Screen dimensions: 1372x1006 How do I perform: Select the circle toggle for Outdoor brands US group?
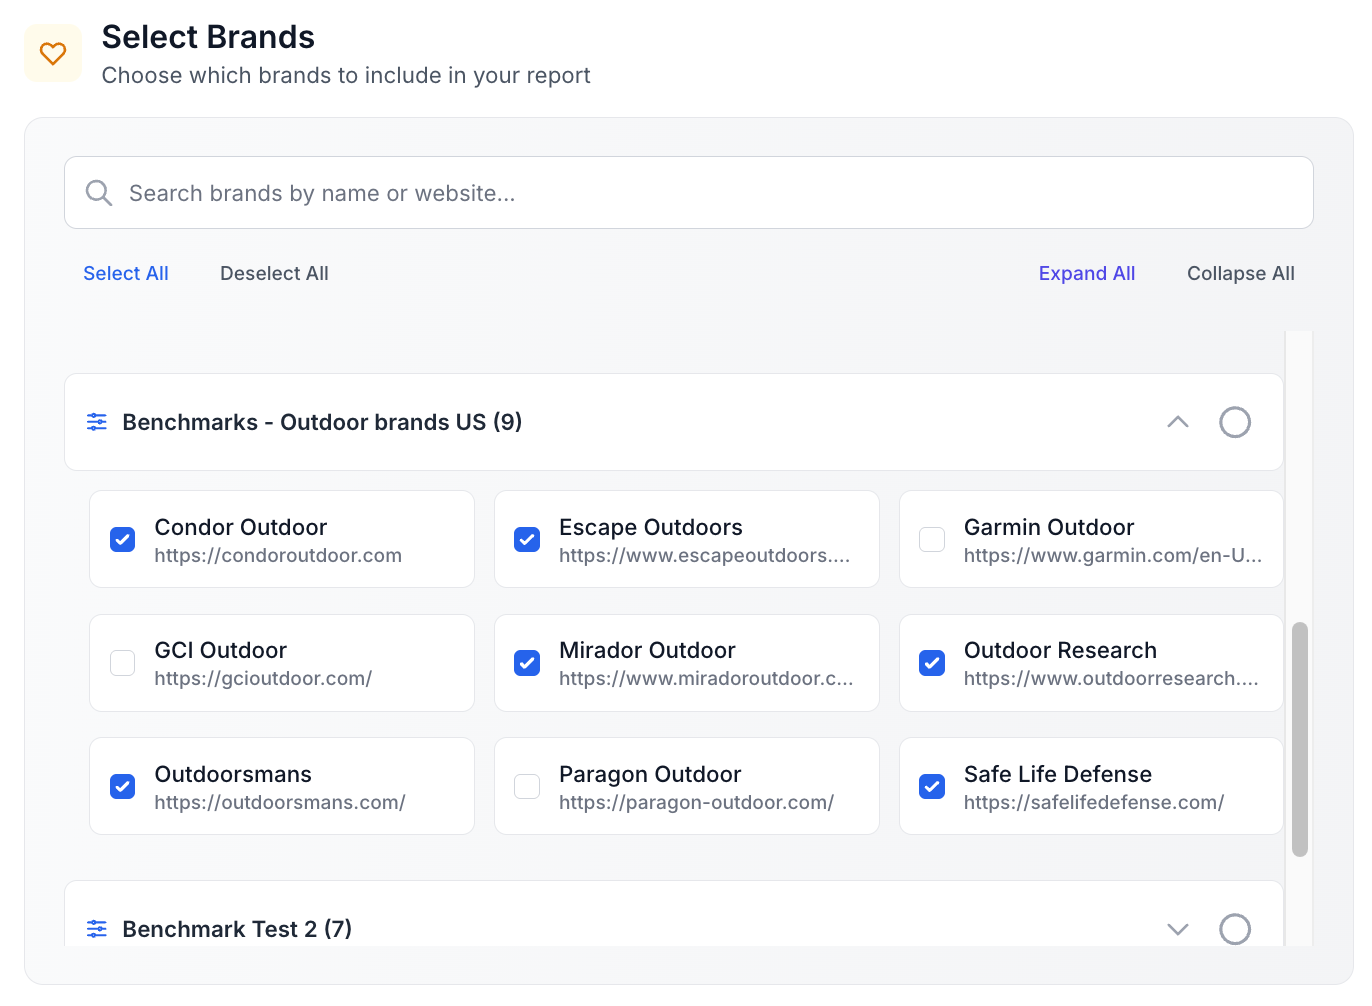[x=1235, y=422]
